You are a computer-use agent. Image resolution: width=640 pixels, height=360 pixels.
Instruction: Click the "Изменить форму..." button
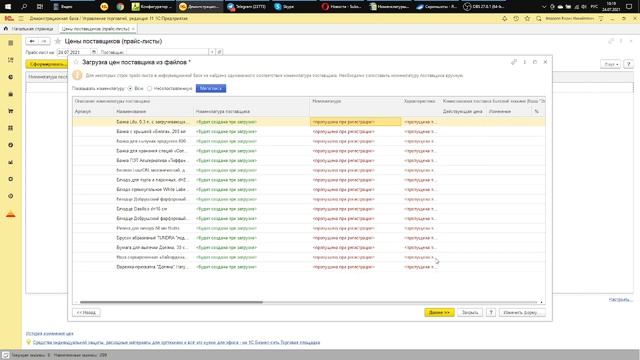[x=522, y=313]
